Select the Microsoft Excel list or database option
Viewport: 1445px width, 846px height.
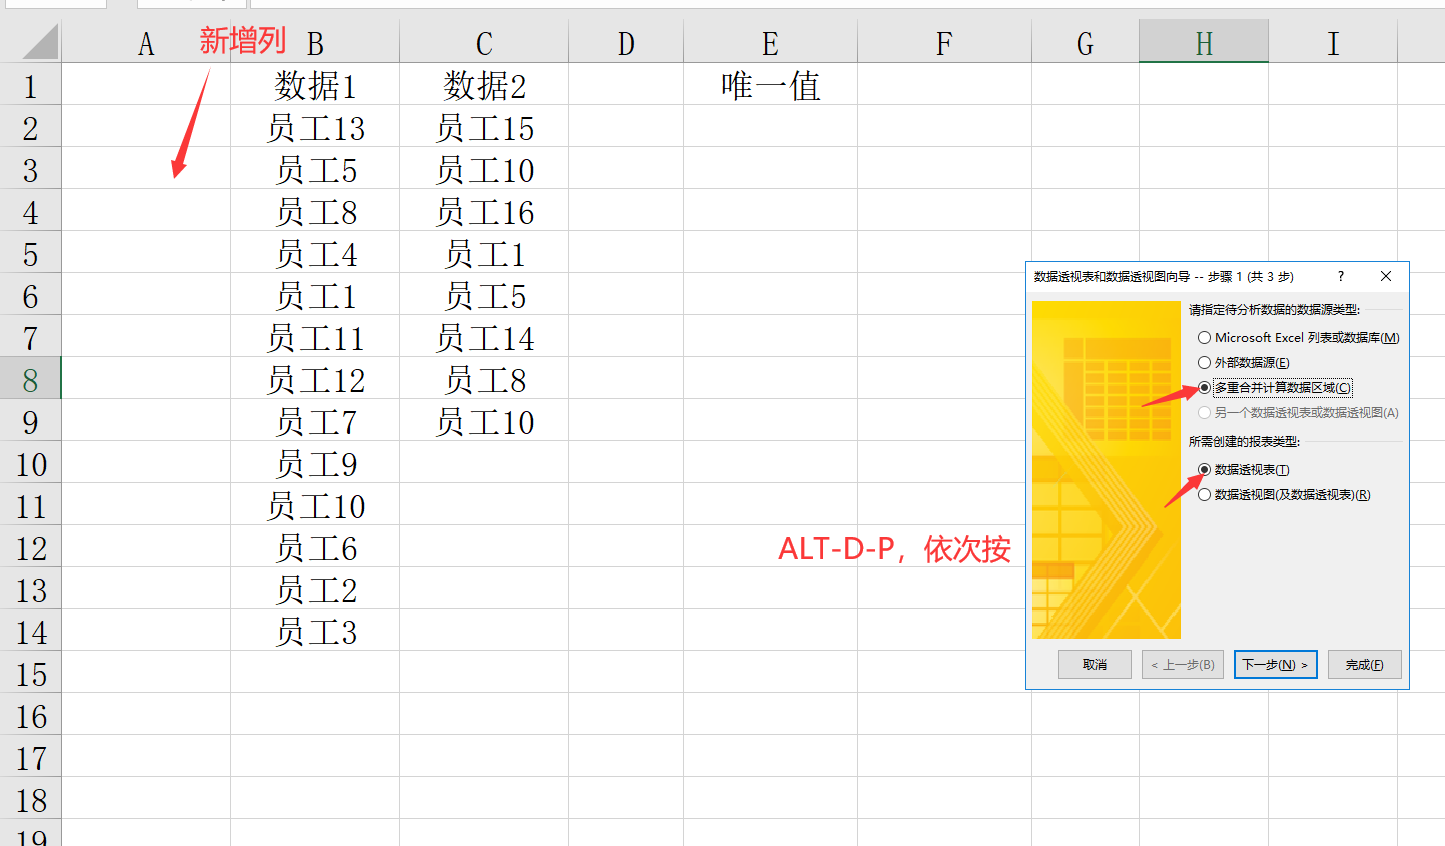[1299, 338]
